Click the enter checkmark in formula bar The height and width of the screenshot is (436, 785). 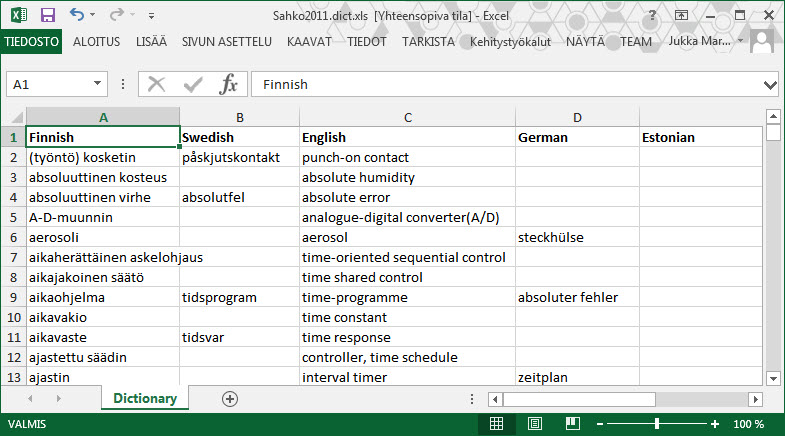coord(193,85)
